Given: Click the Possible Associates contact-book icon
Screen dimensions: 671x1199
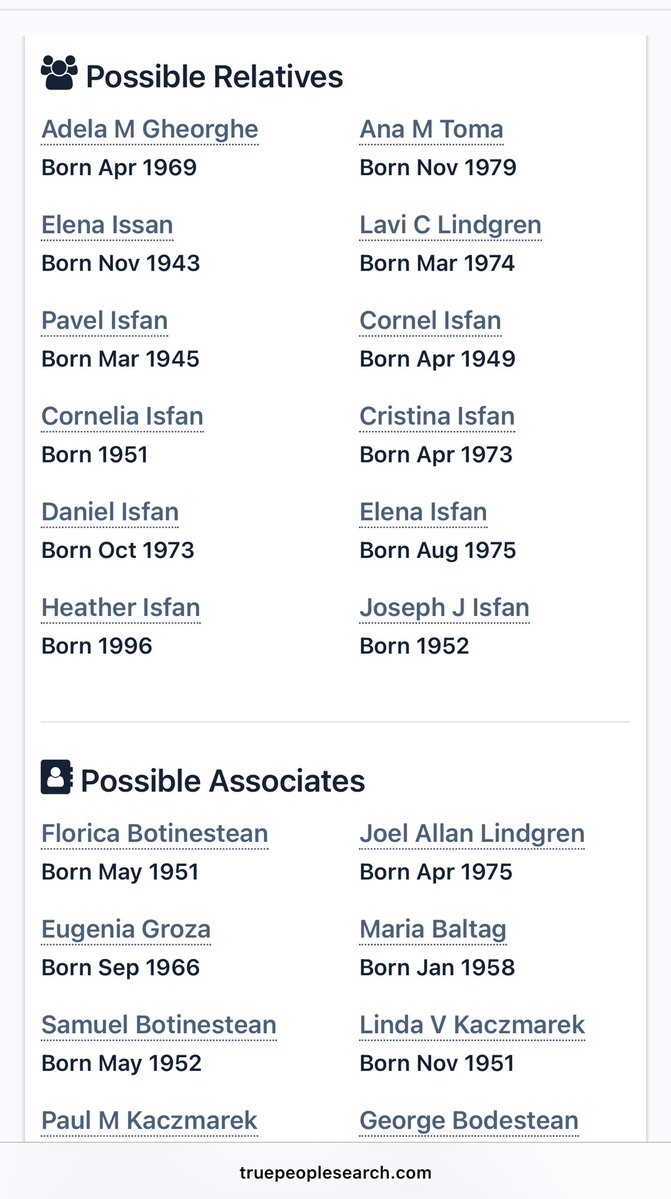Looking at the screenshot, I should point(56,778).
